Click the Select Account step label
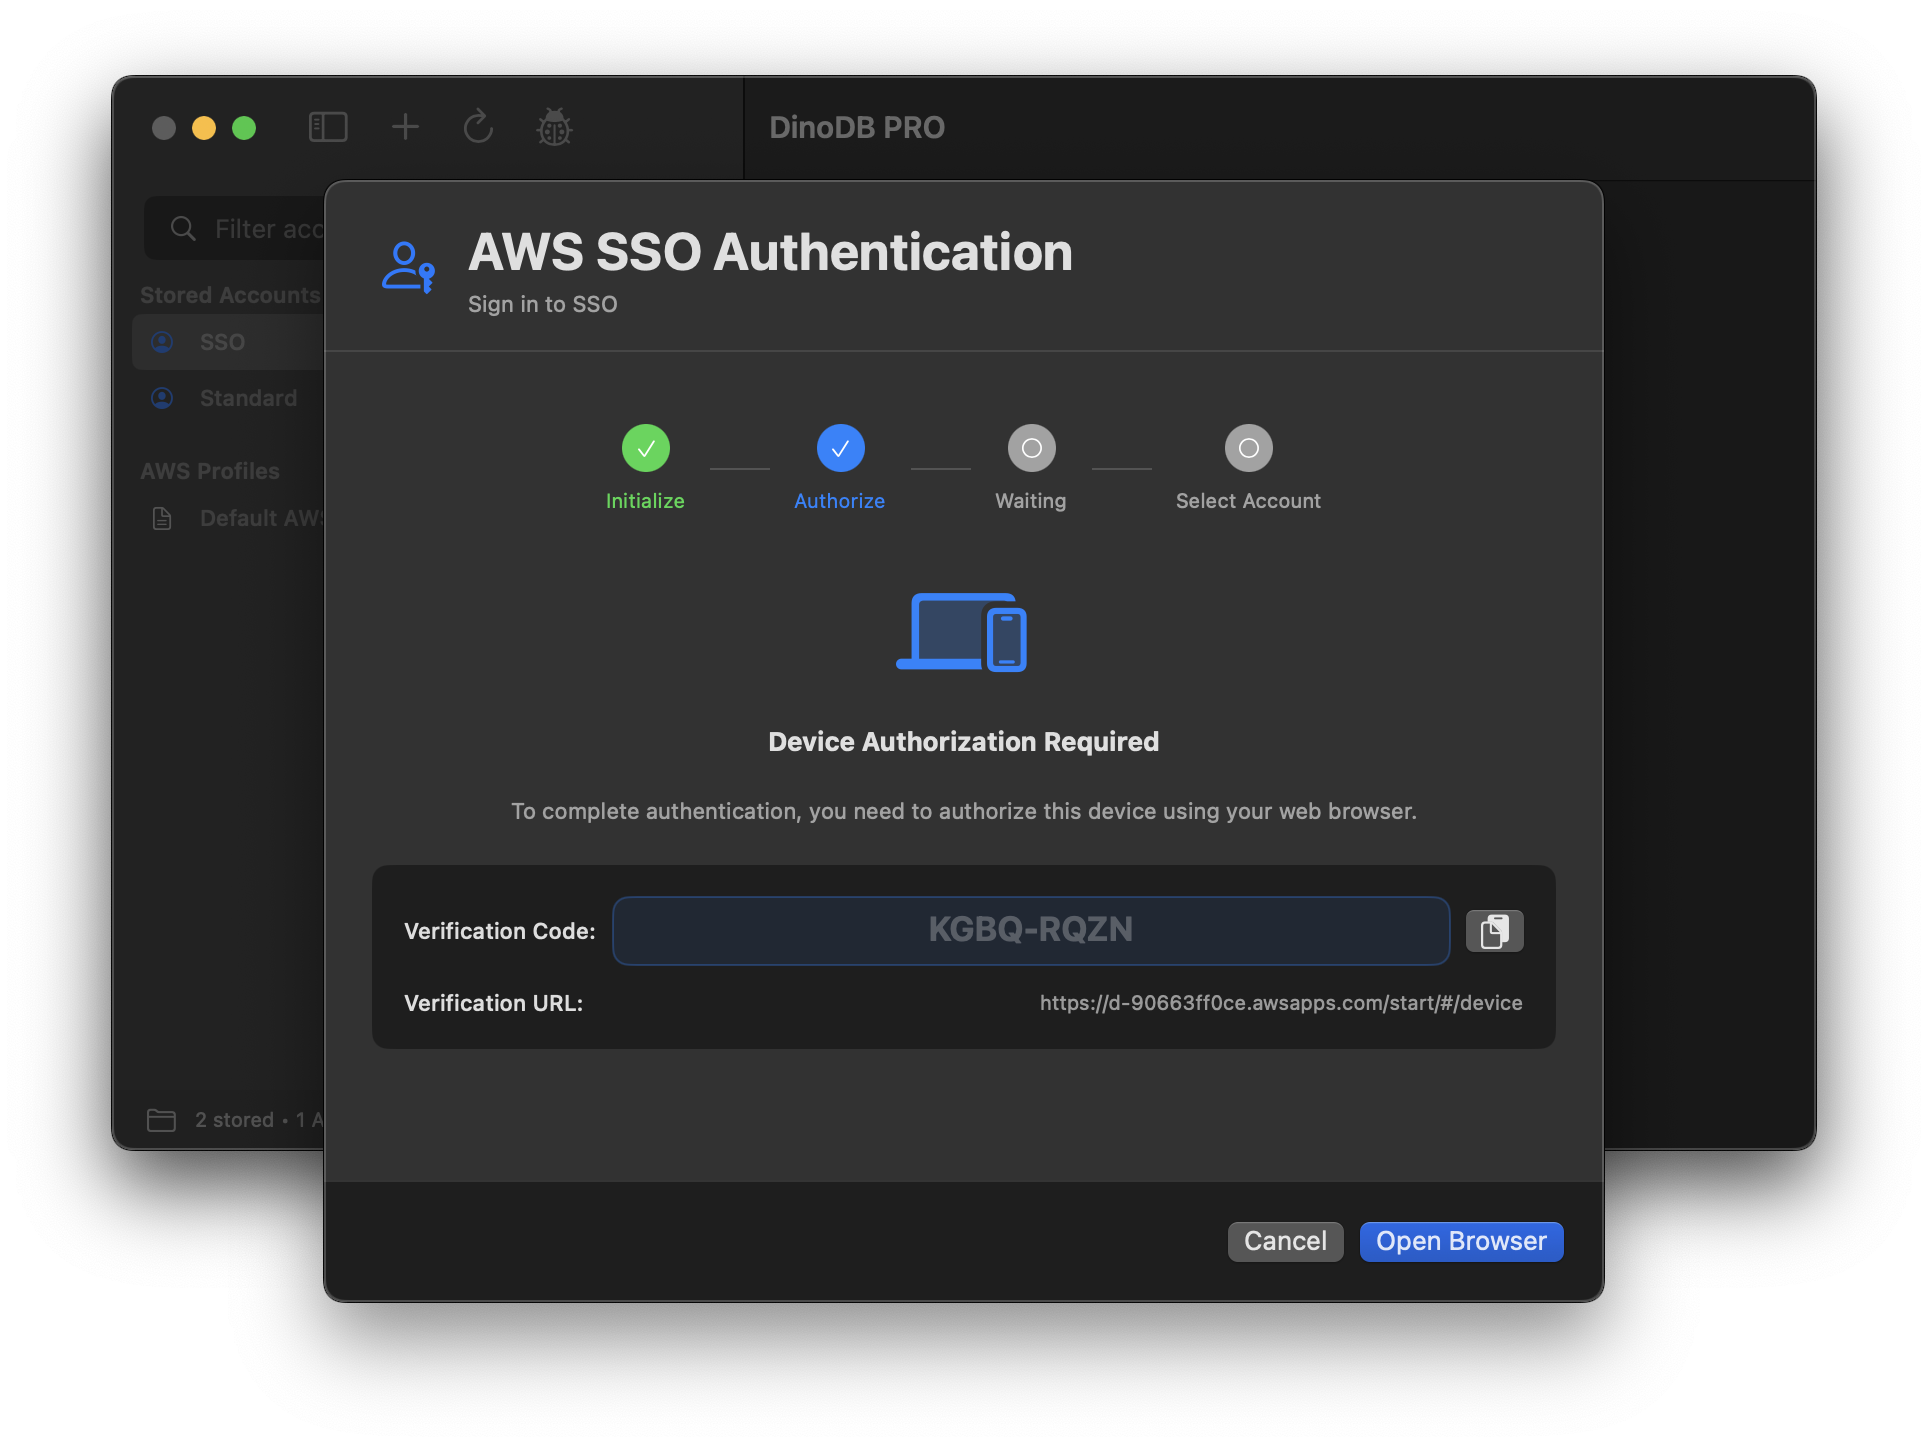The width and height of the screenshot is (1928, 1450). (x=1248, y=501)
